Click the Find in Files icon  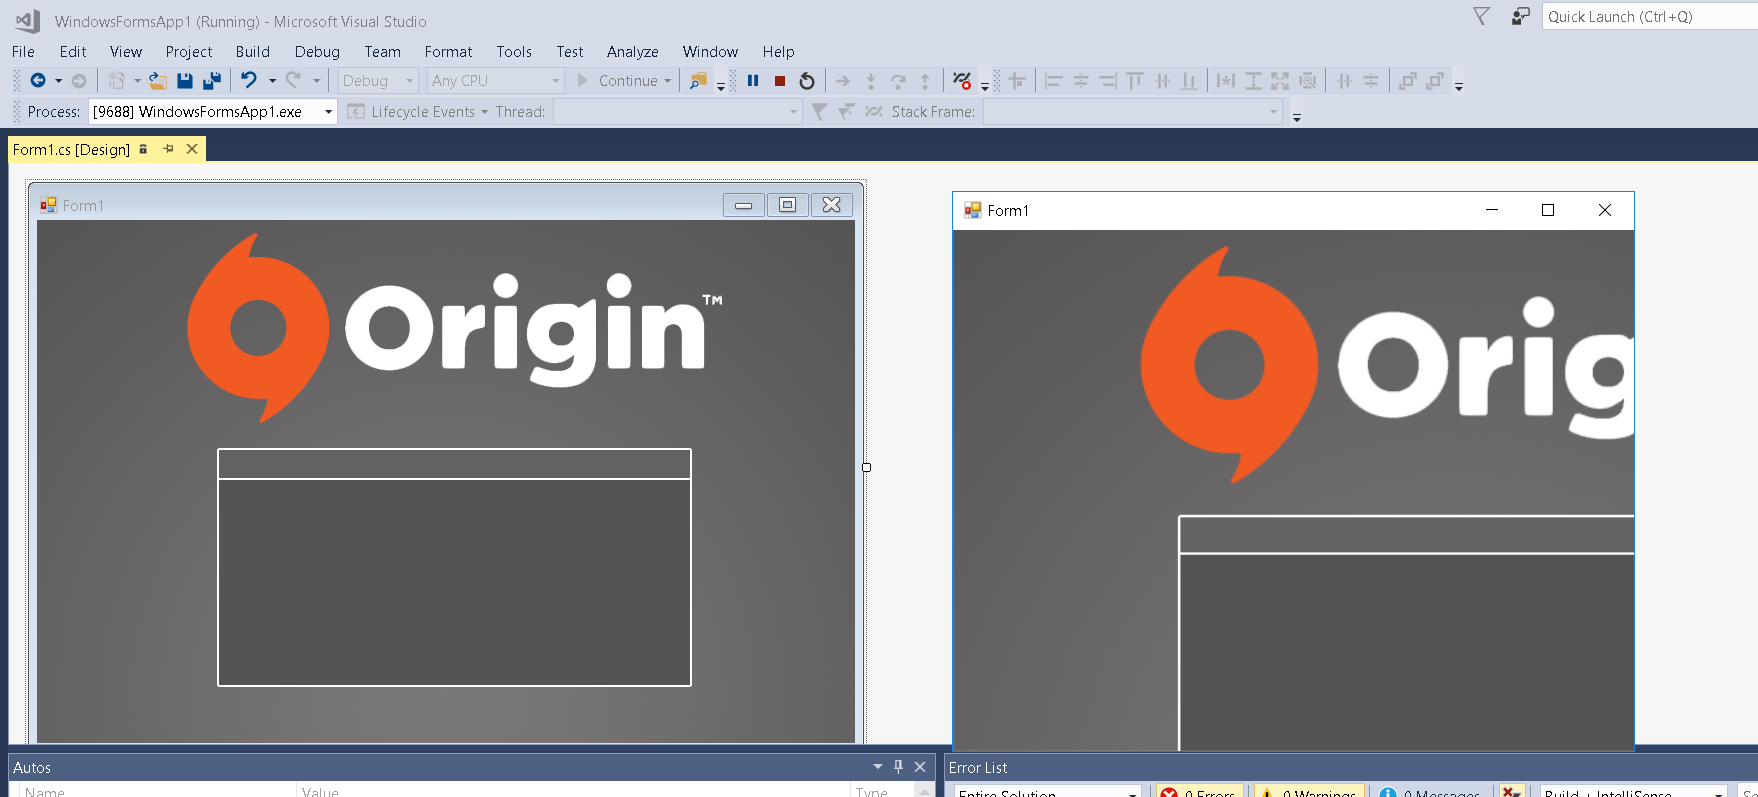pyautogui.click(x=698, y=81)
